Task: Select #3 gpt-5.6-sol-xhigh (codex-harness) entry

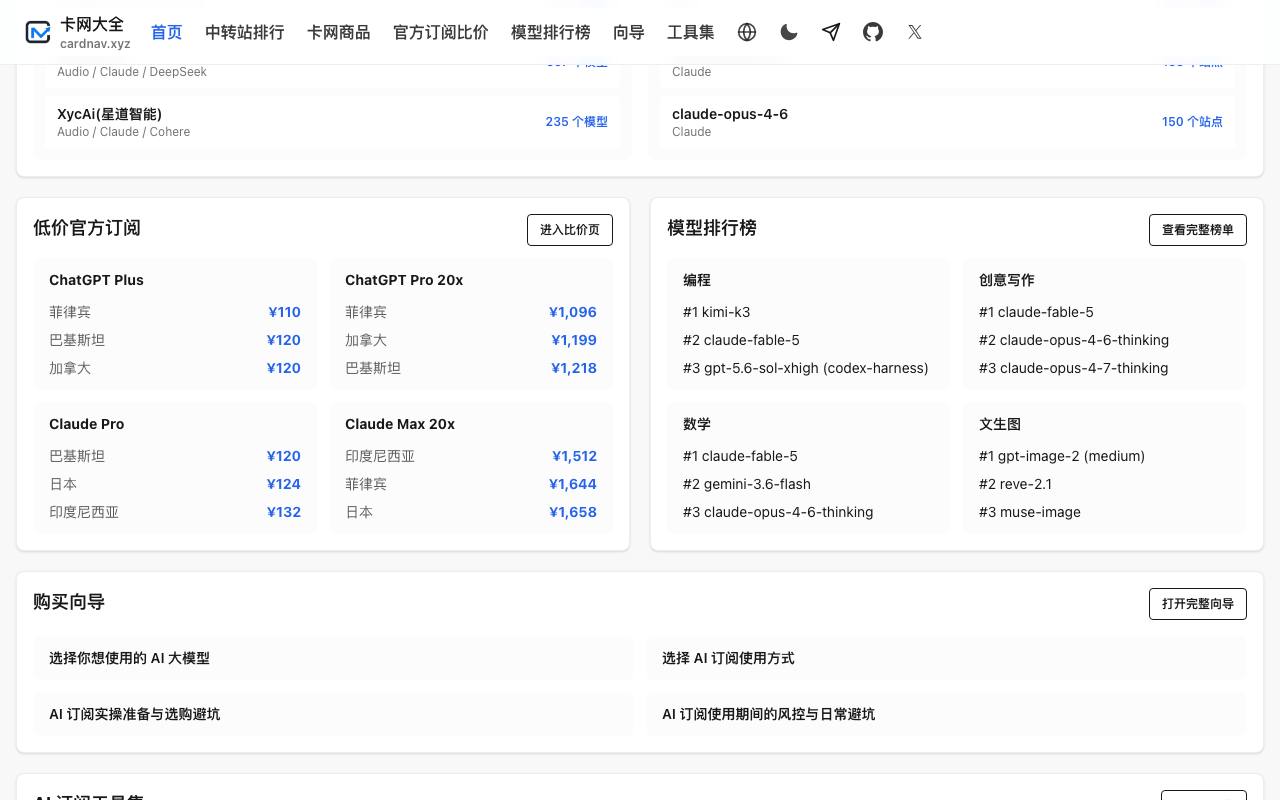Action: coord(806,368)
